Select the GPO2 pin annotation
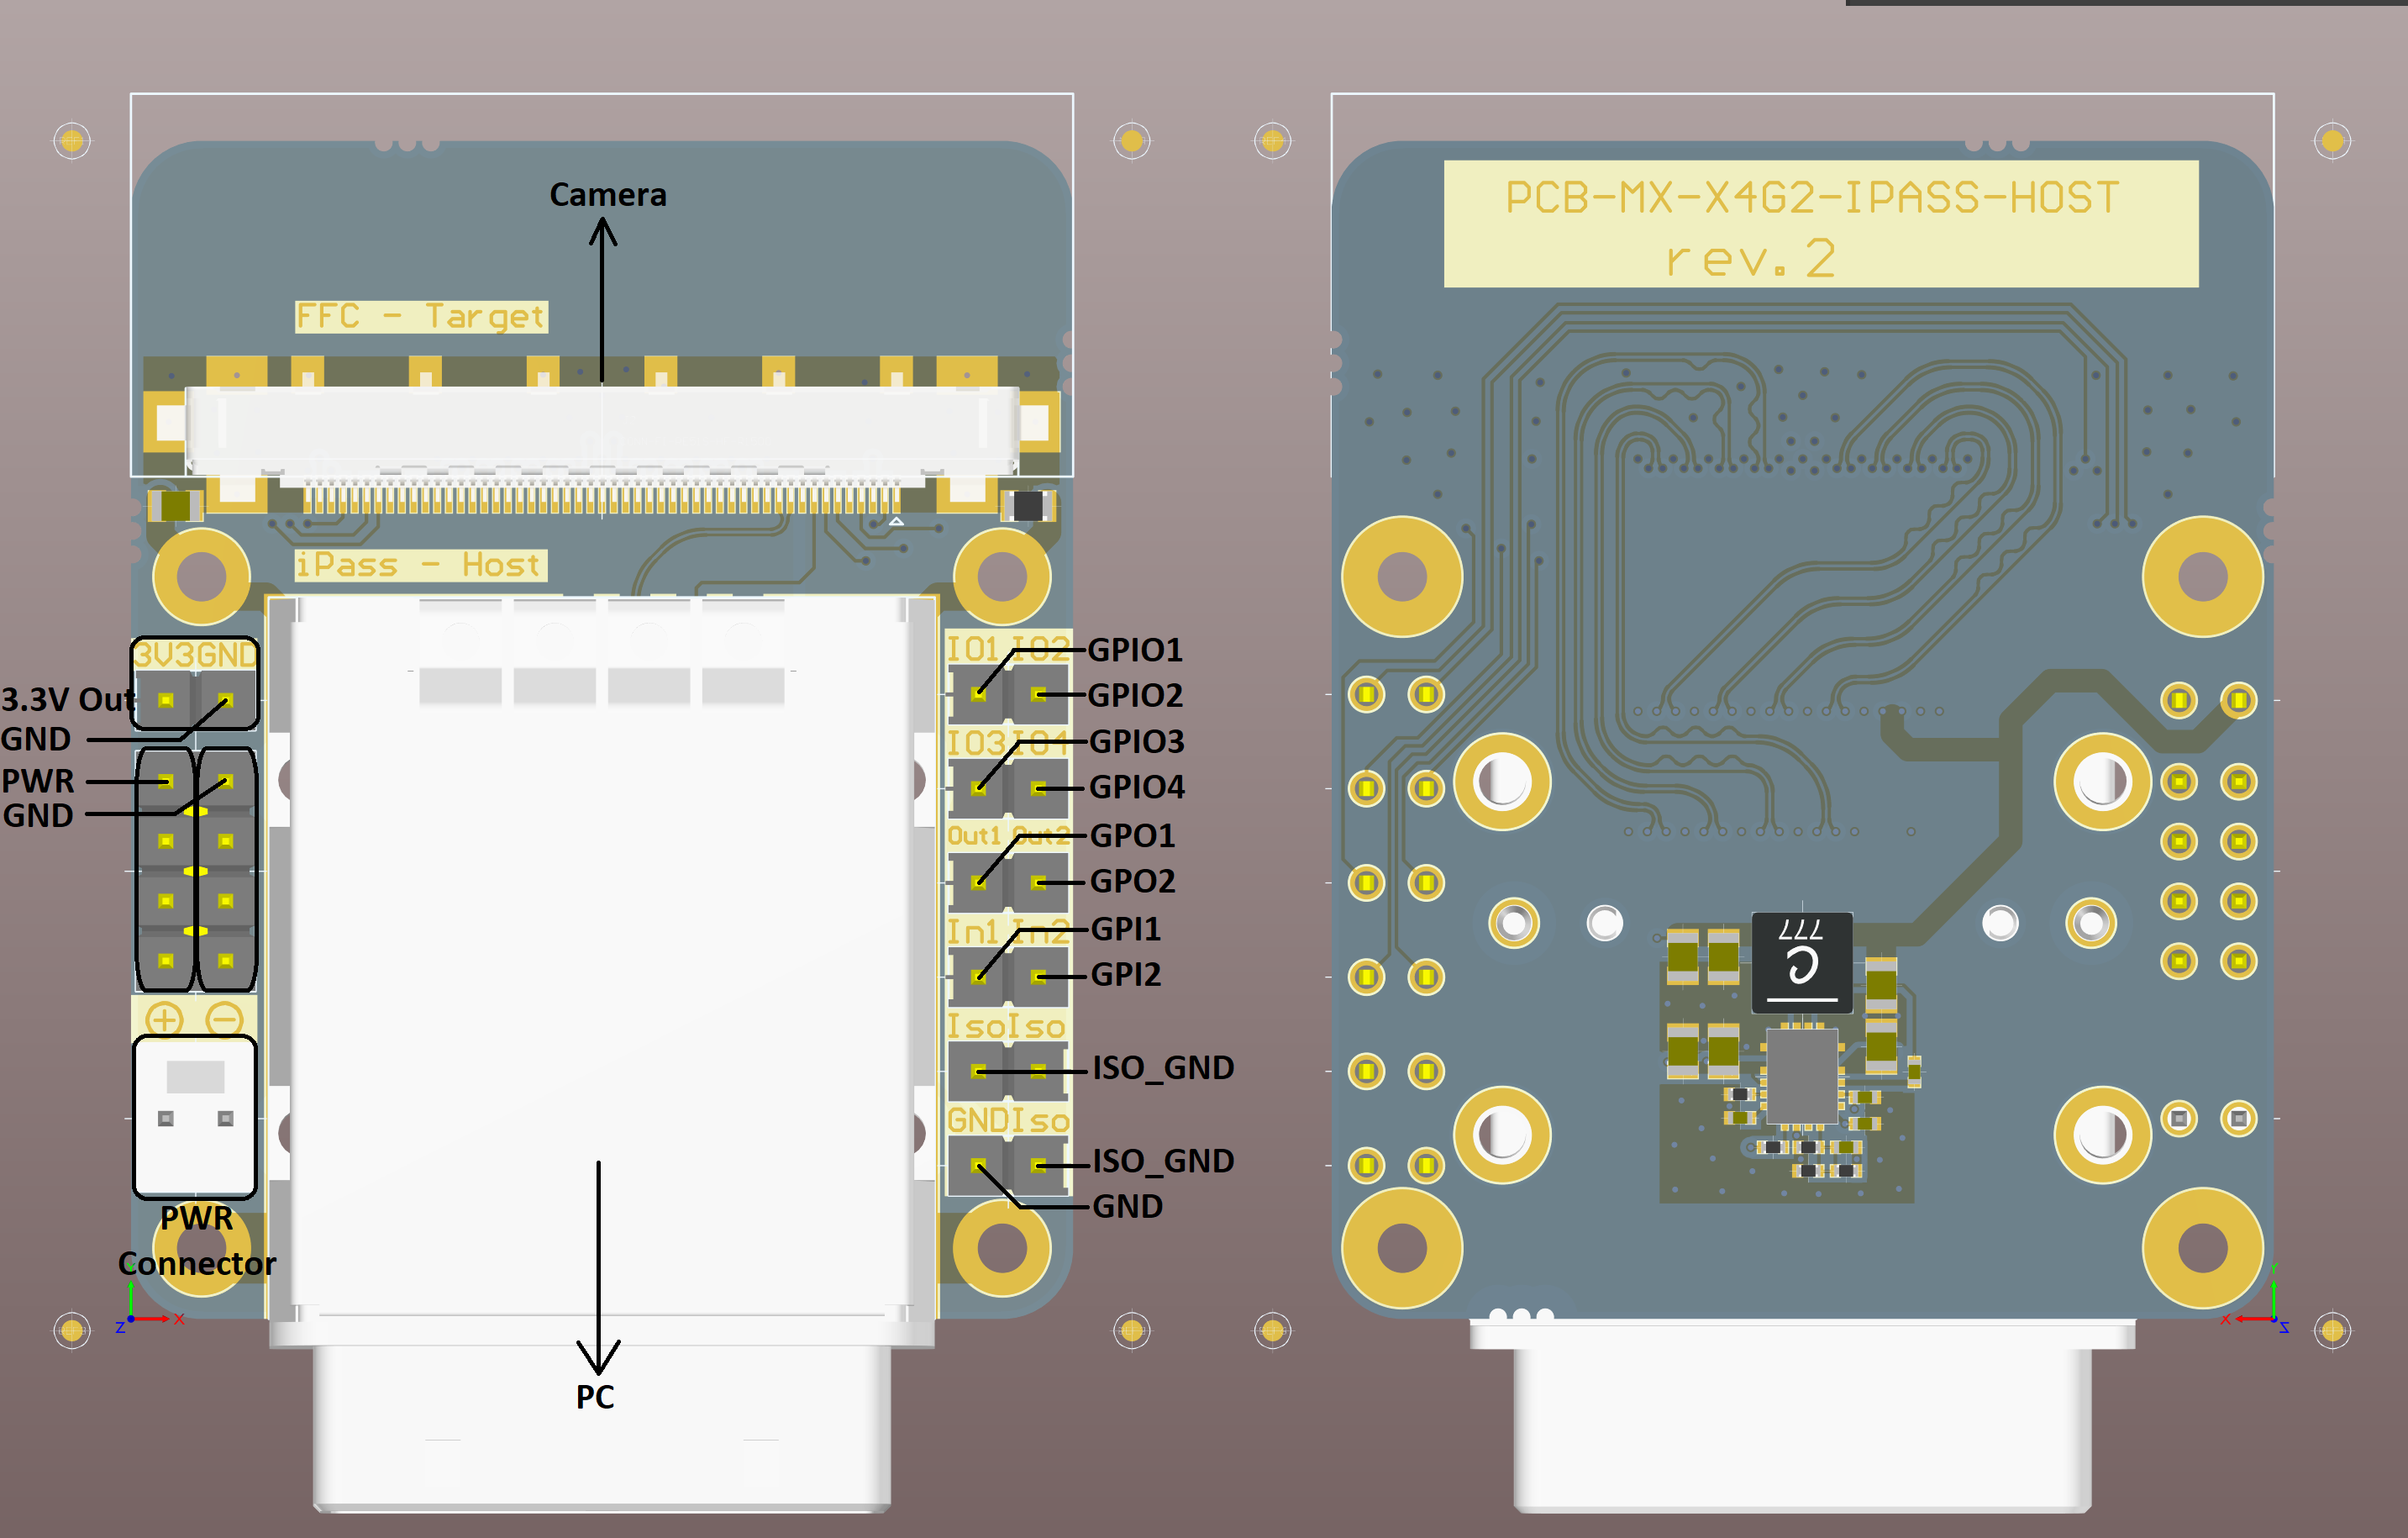 [x=1132, y=881]
